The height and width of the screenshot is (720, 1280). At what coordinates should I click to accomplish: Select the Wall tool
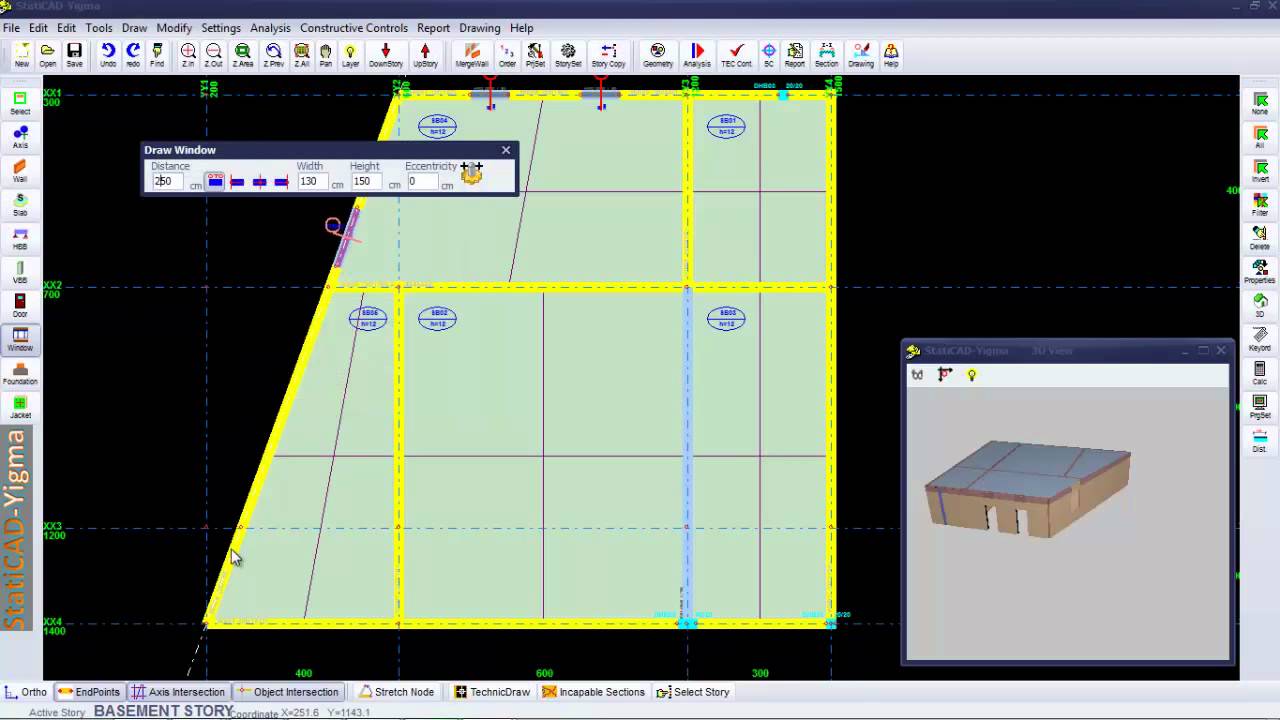(x=20, y=172)
